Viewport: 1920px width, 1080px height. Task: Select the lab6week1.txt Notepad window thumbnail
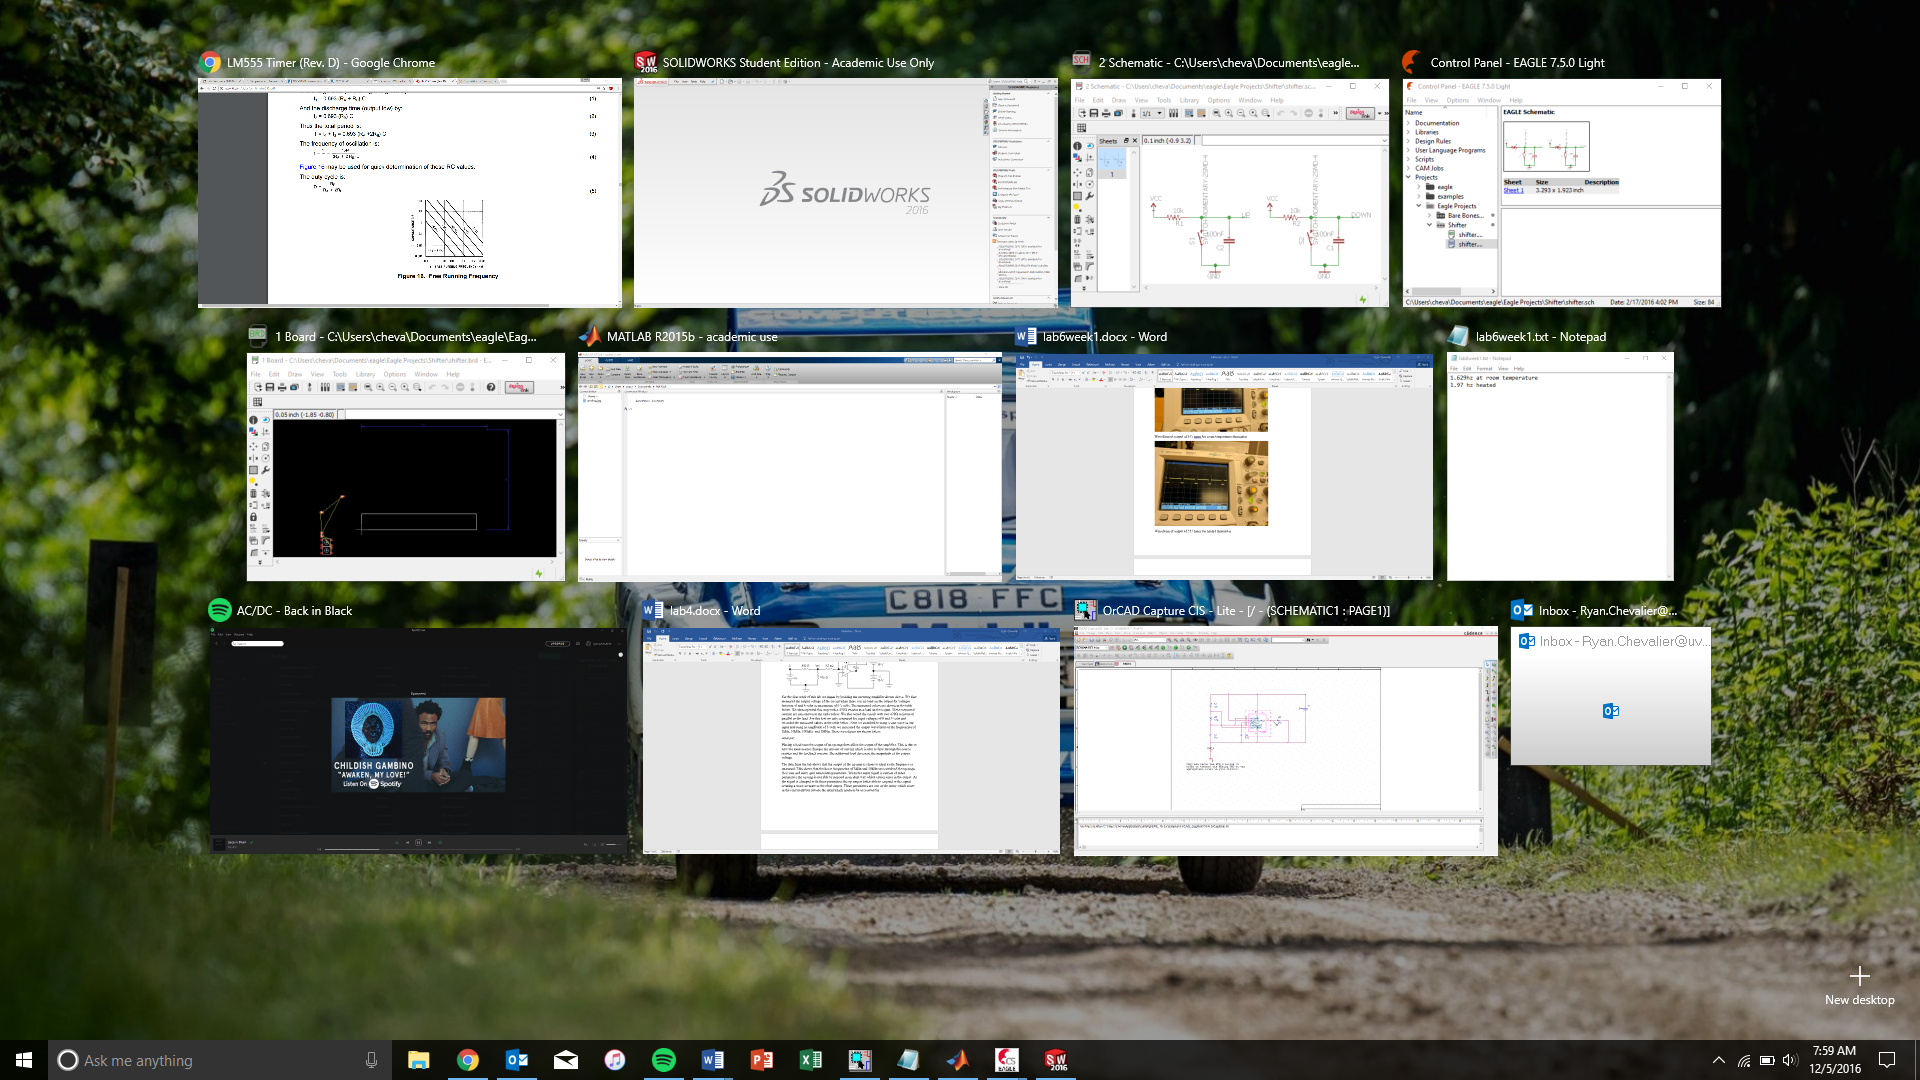click(1560, 466)
